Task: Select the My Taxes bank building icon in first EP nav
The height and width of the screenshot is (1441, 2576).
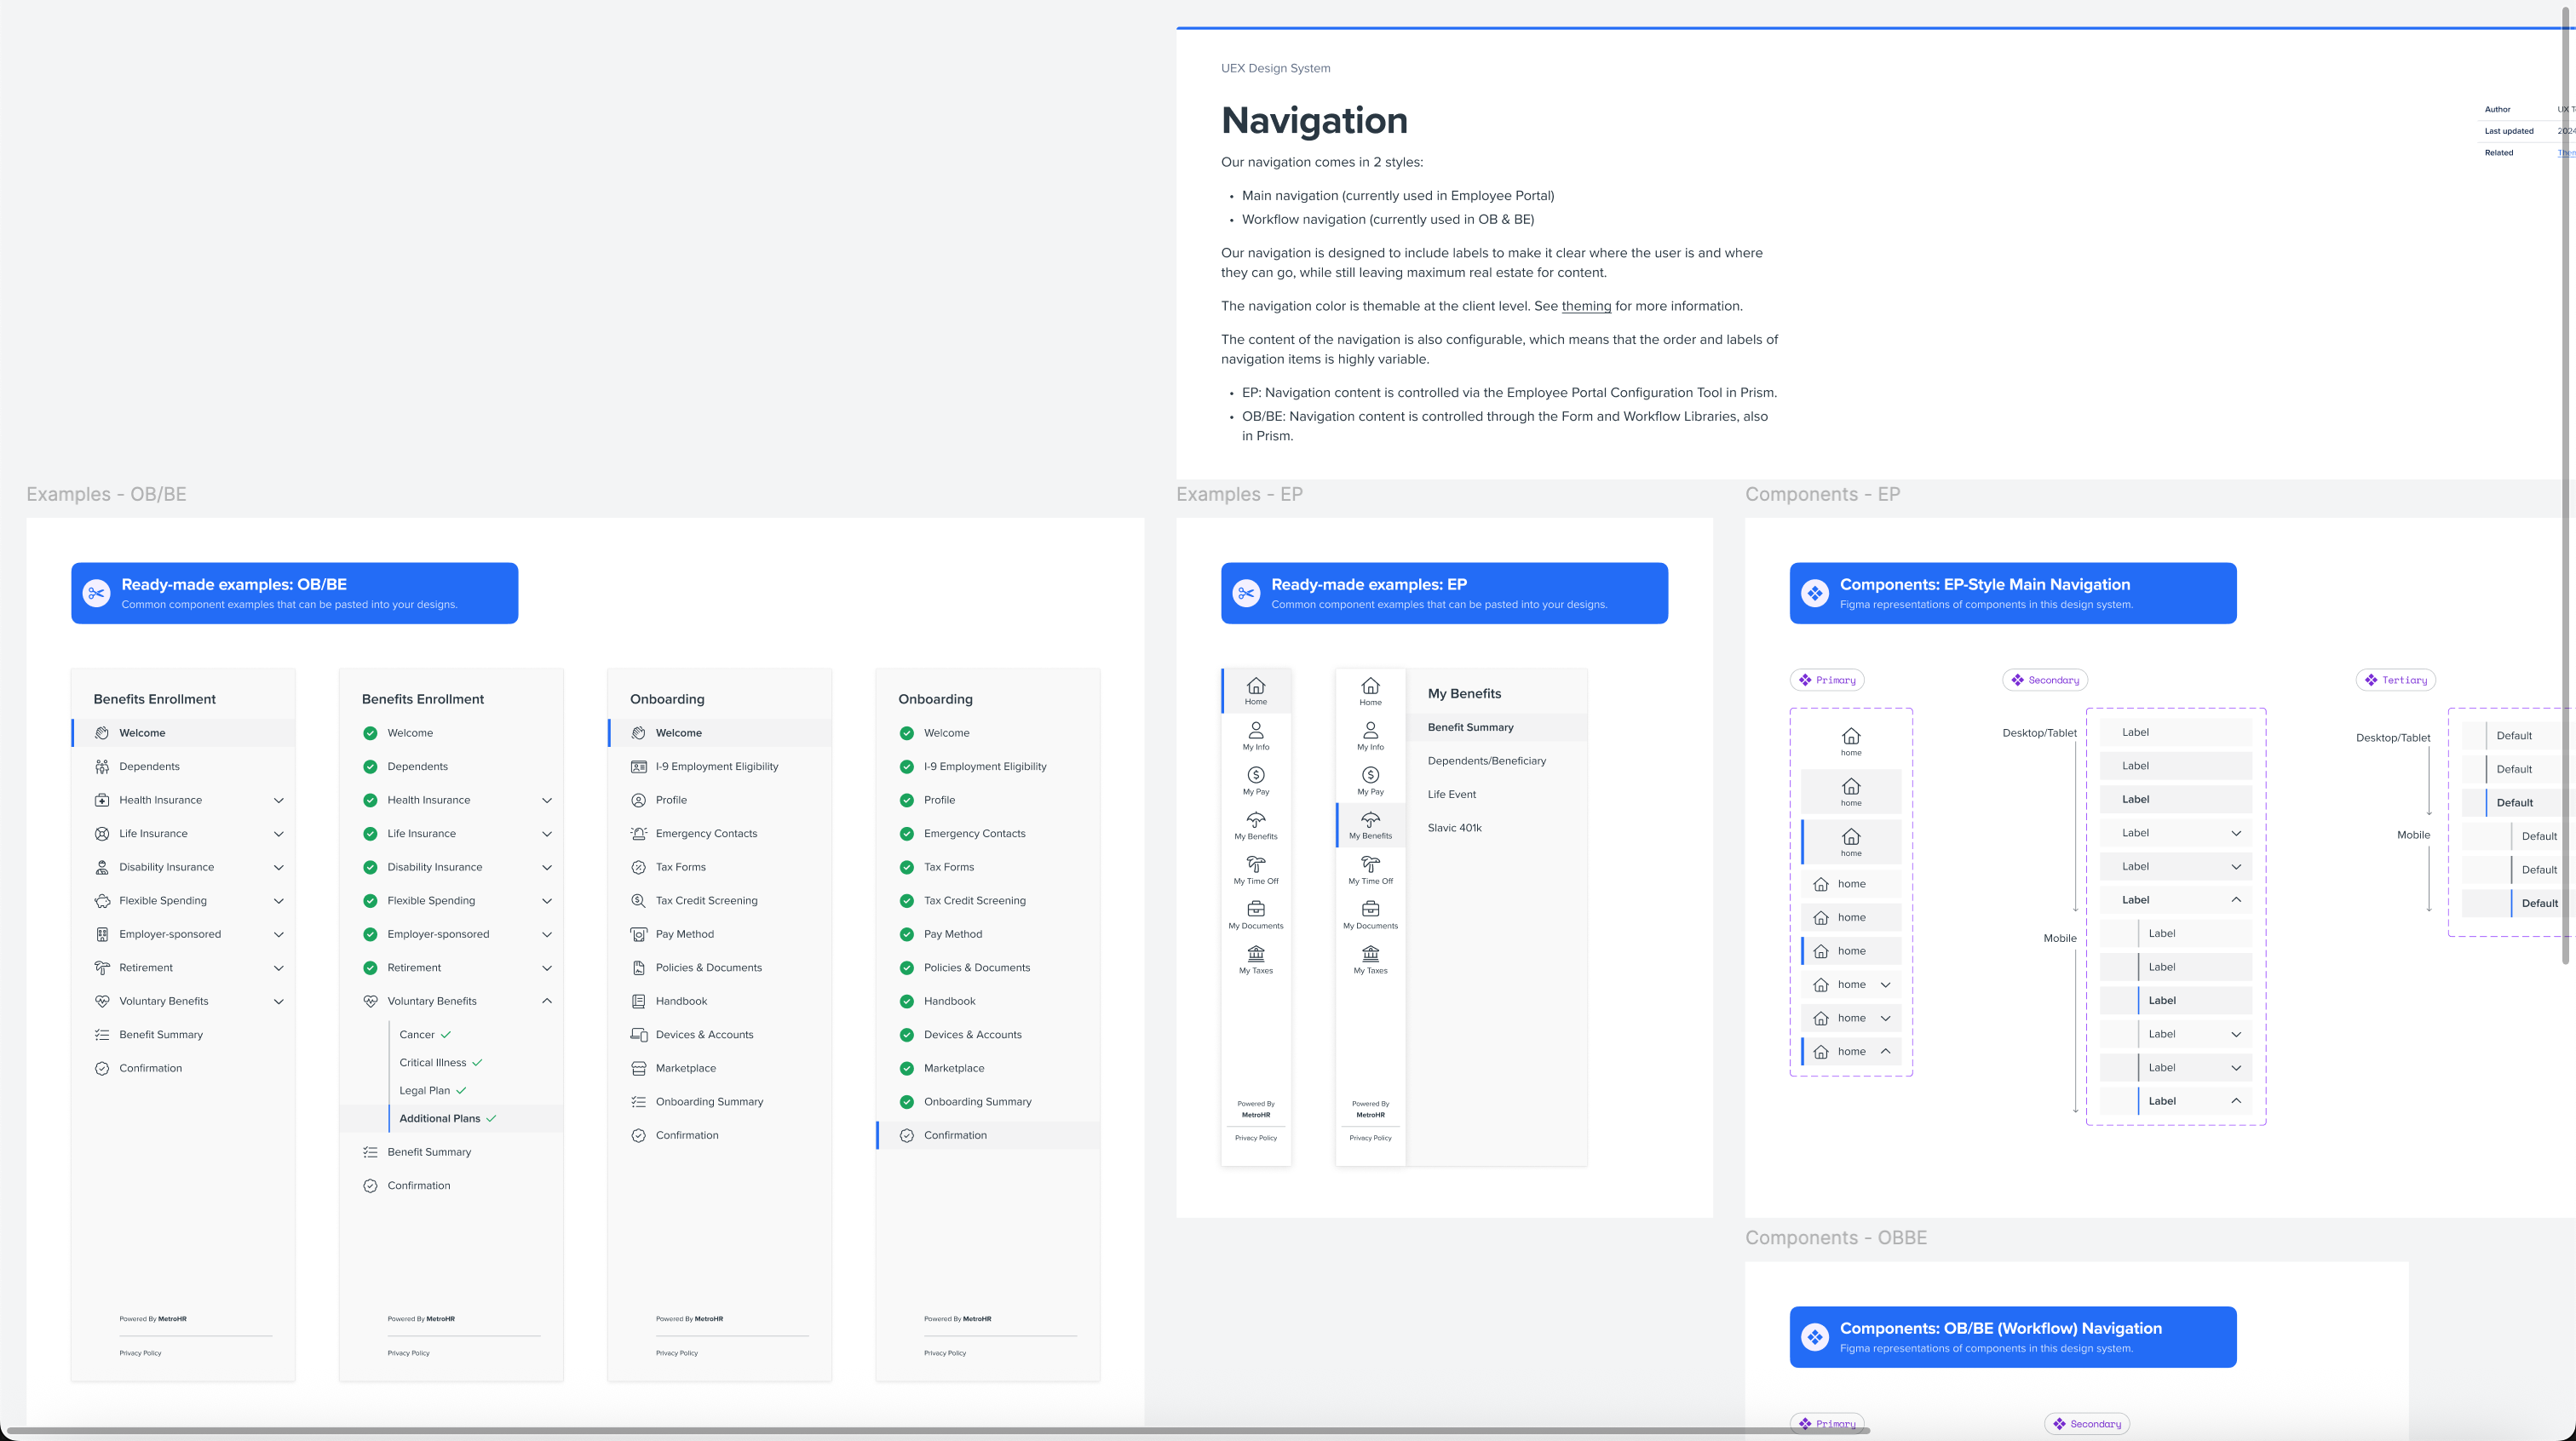Action: [1256, 954]
